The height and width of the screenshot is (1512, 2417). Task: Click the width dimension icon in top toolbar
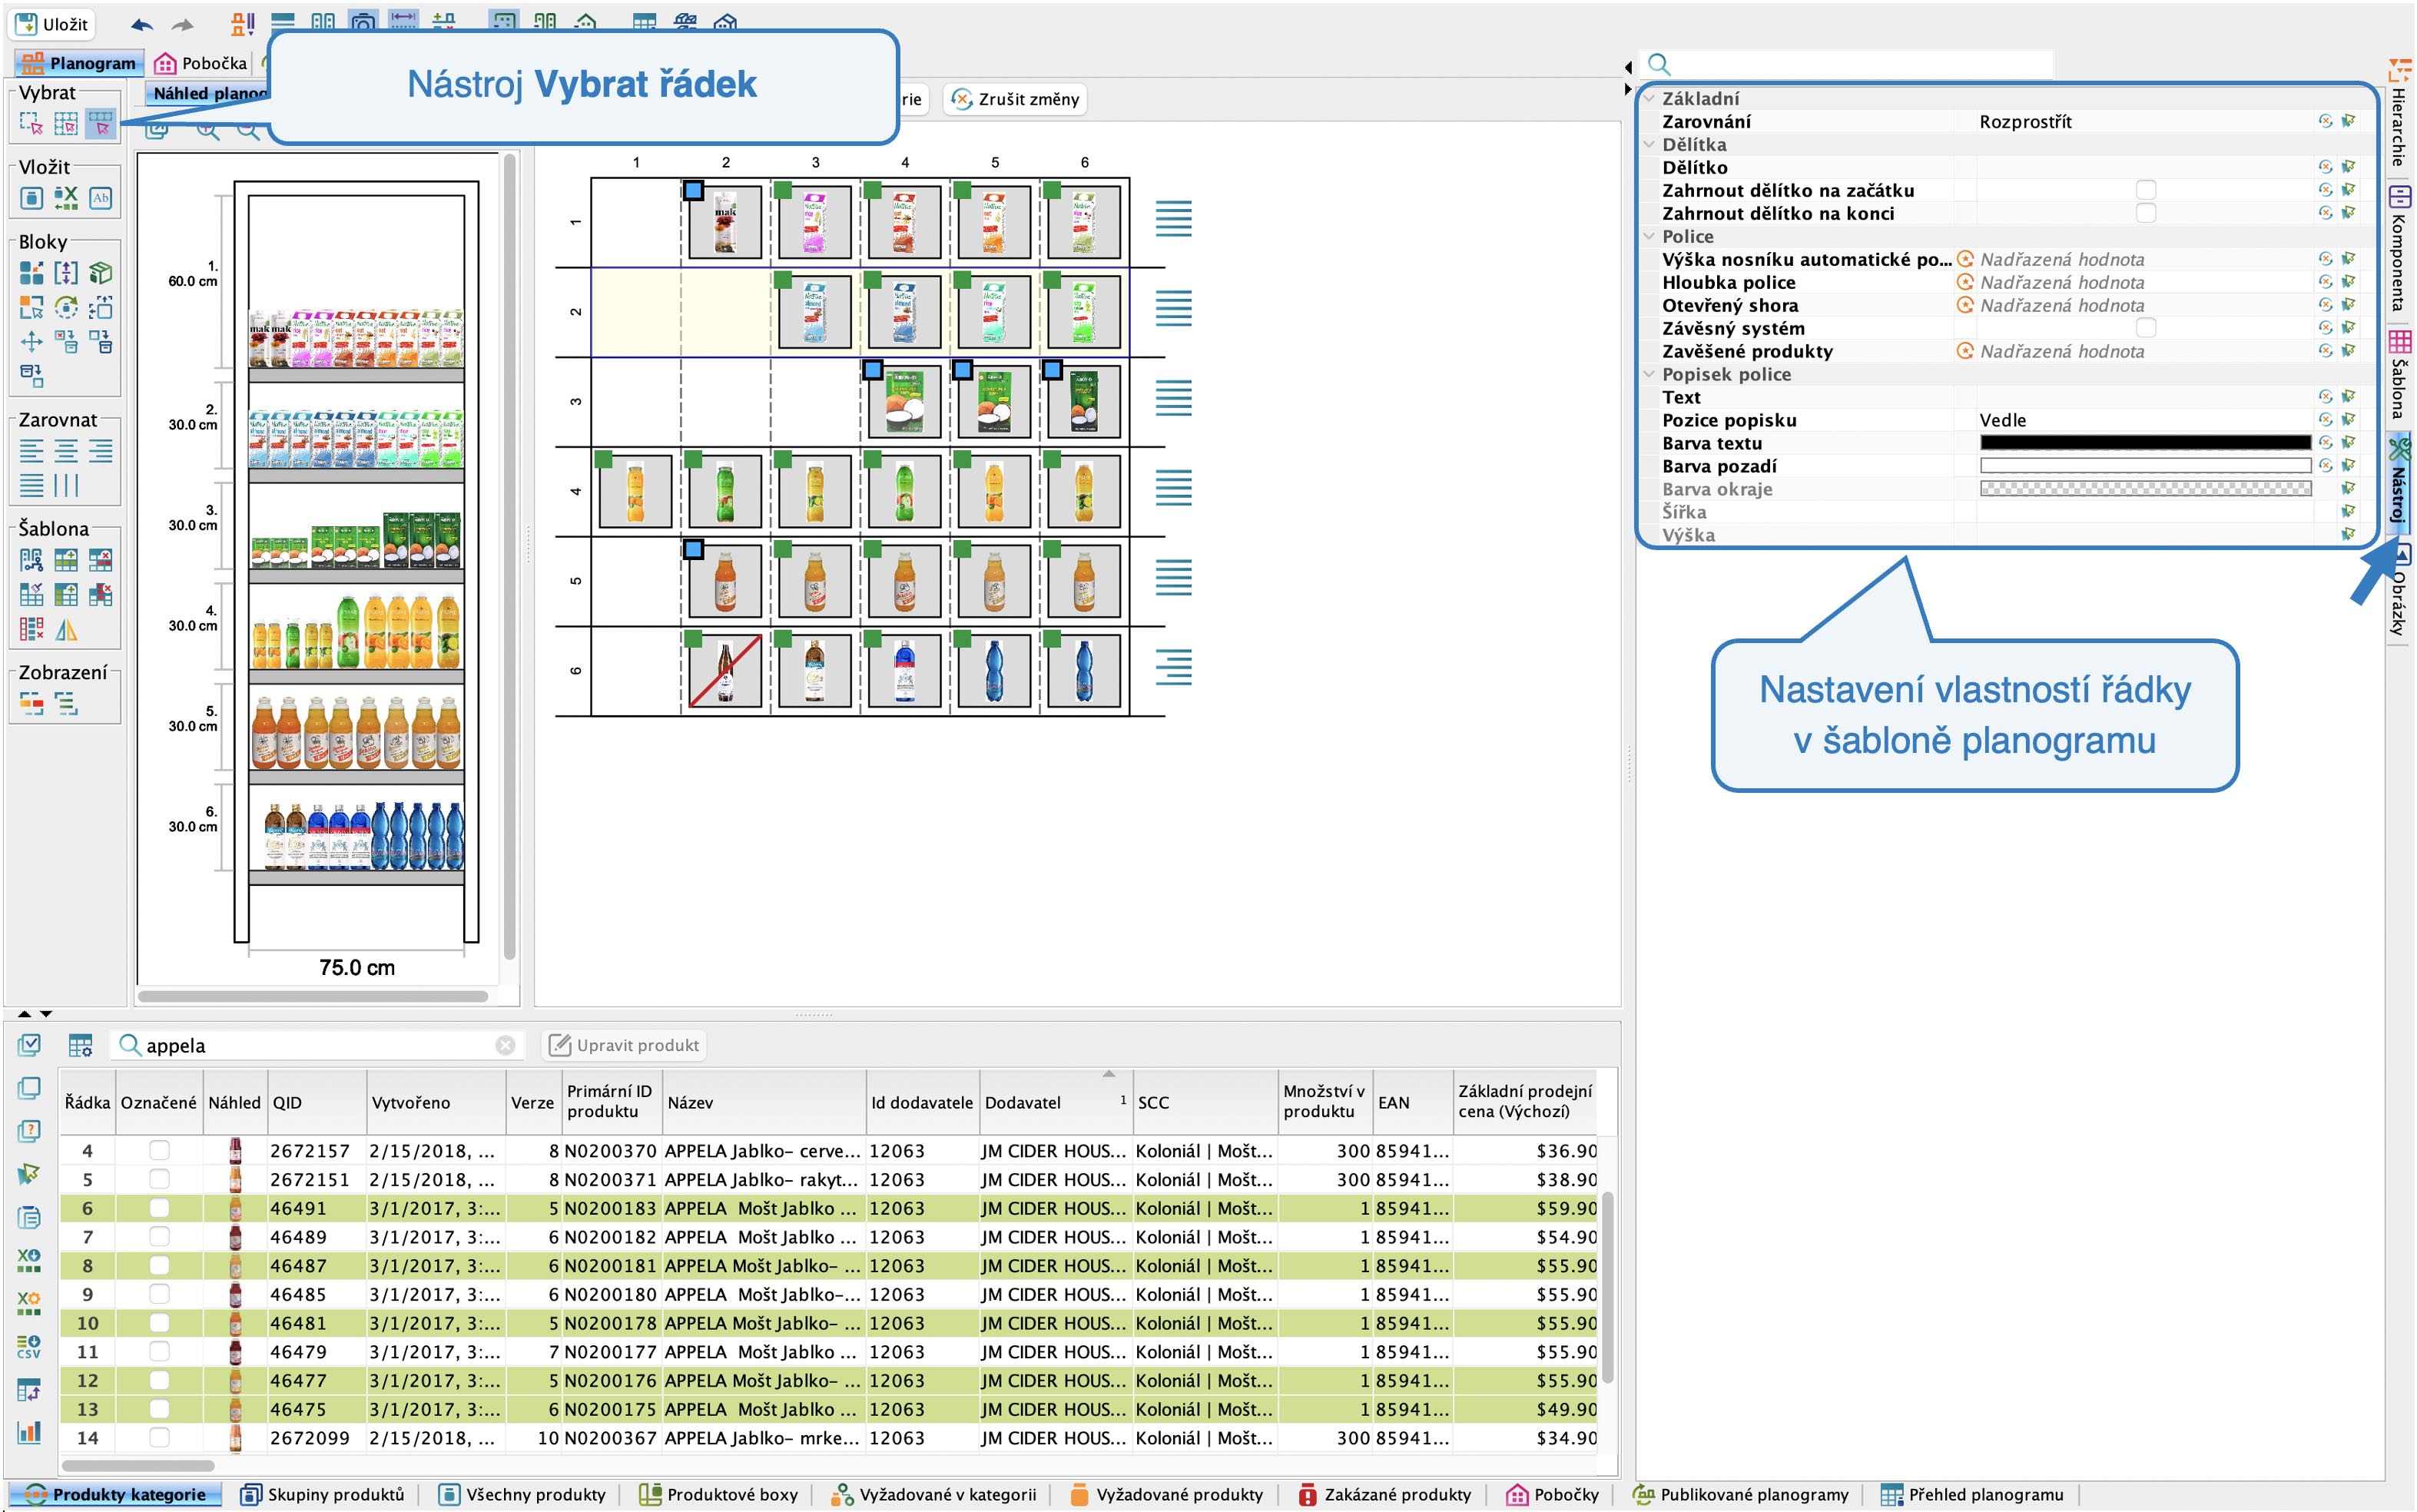click(x=404, y=20)
